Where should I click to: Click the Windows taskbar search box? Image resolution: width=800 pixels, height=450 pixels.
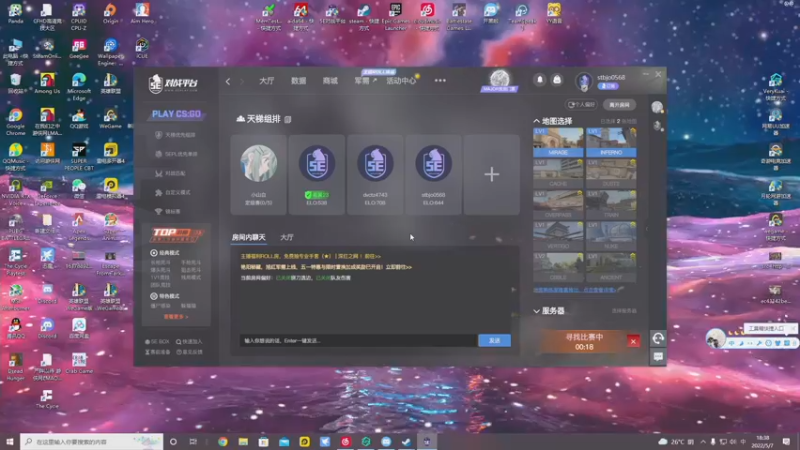[92, 441]
